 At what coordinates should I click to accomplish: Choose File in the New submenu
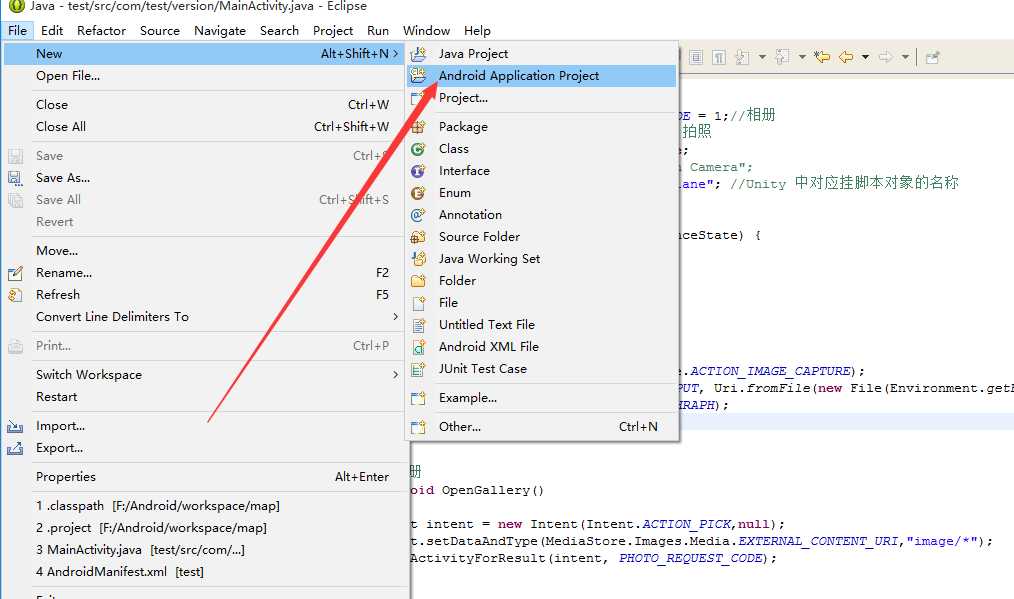pos(542,303)
